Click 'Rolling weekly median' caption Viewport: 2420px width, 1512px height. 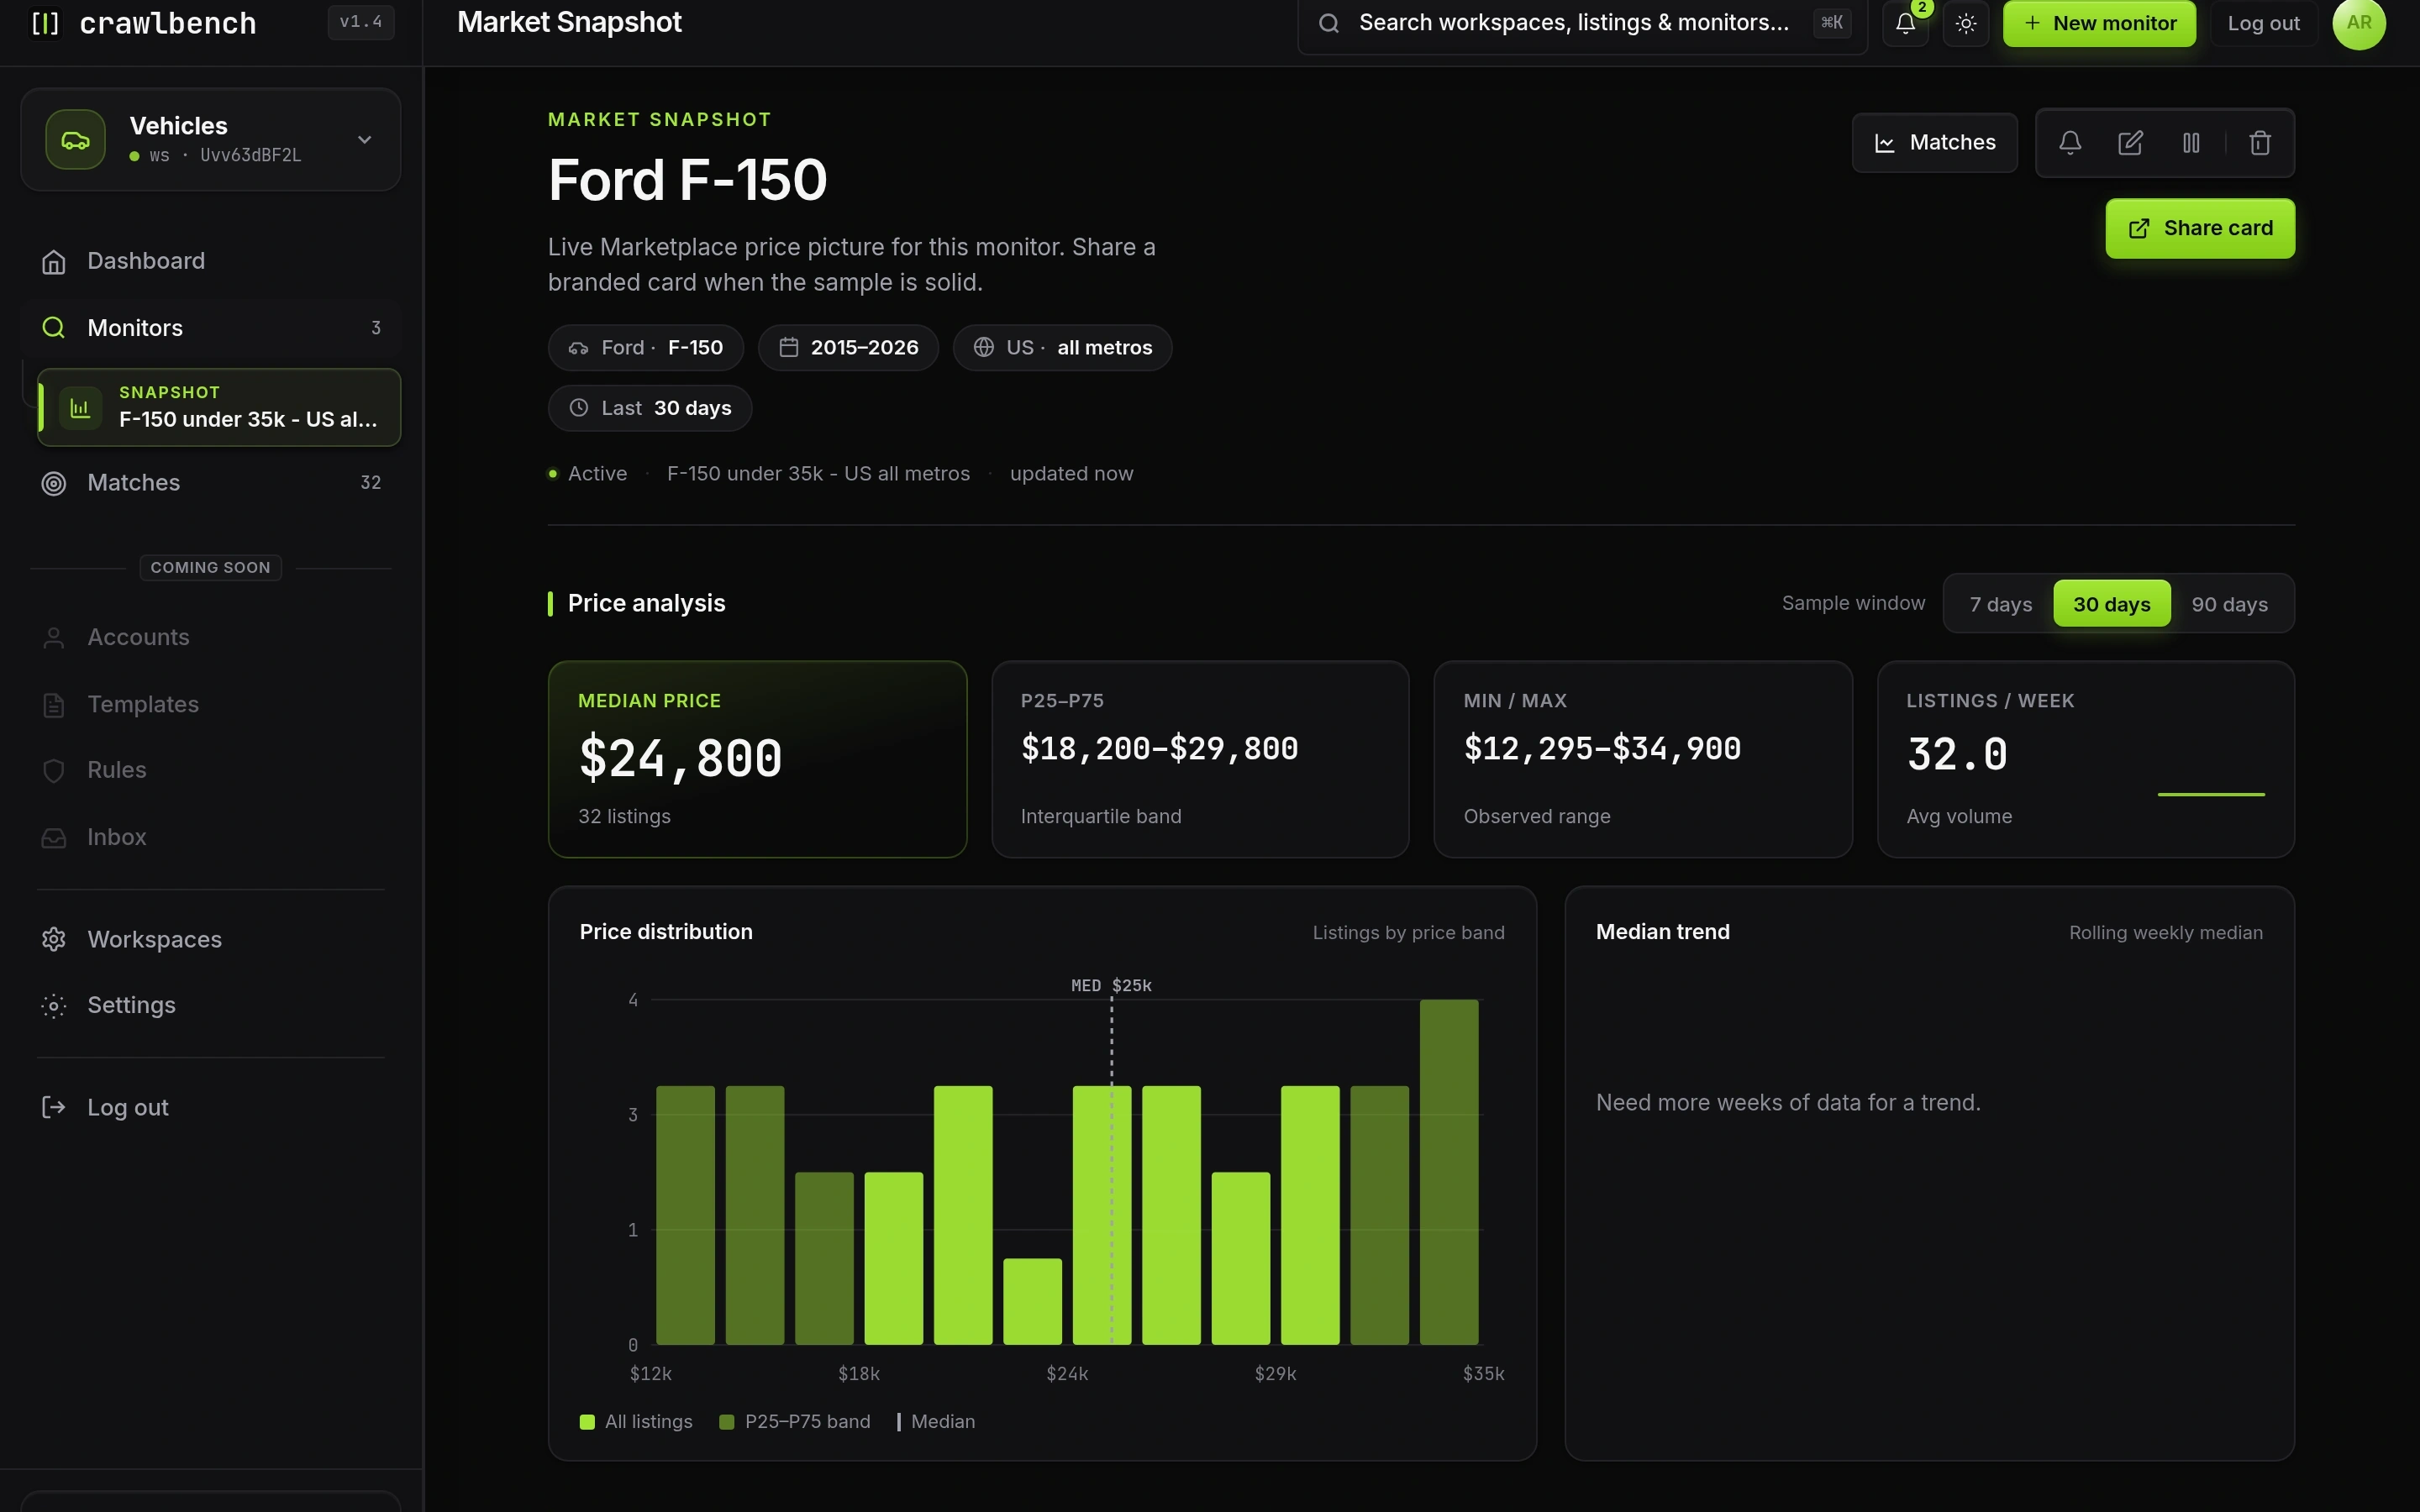(x=2165, y=933)
